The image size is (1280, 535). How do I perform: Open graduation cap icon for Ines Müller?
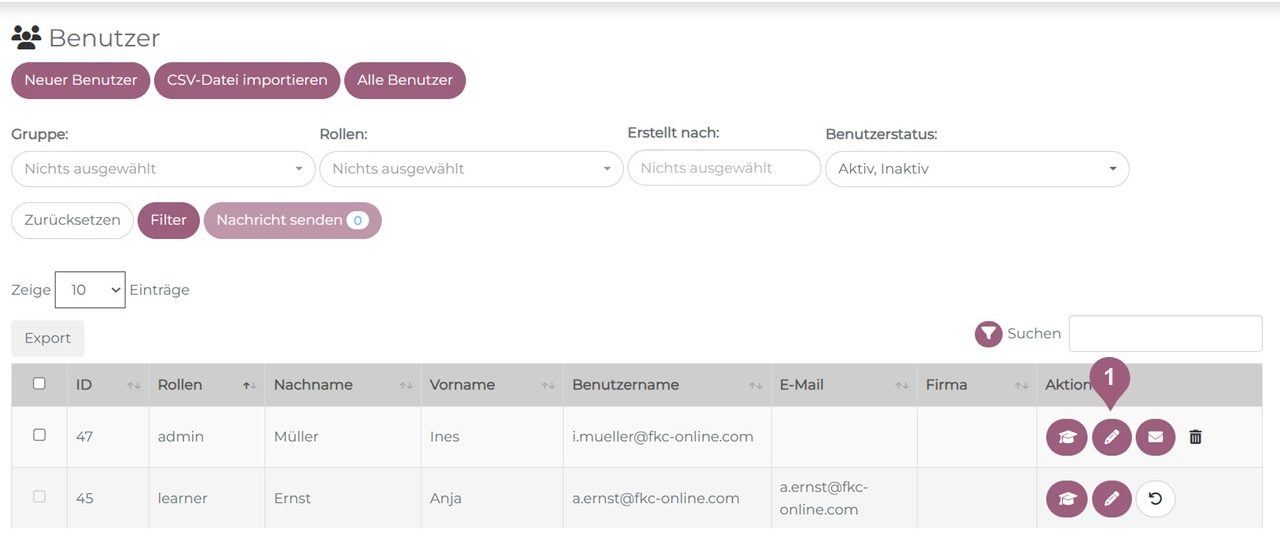(1066, 437)
